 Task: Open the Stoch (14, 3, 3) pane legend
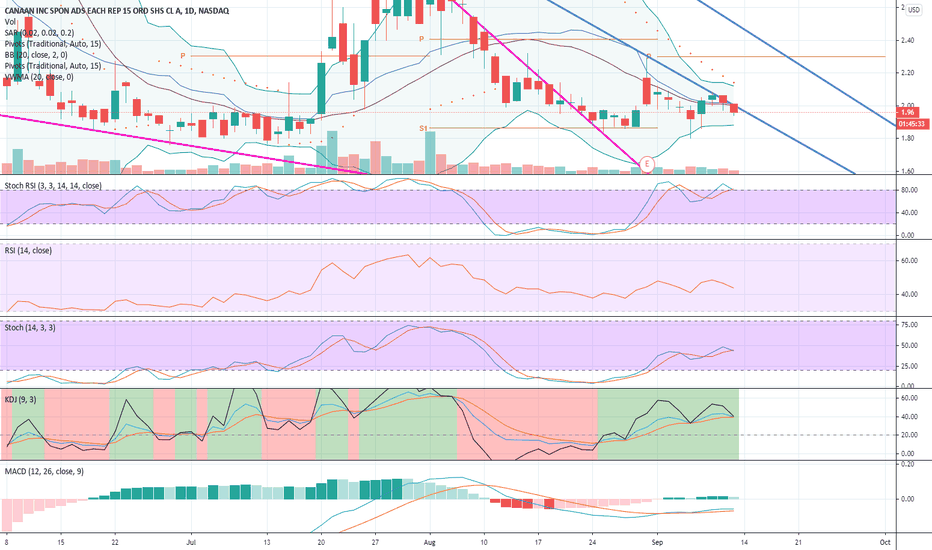coord(30,328)
